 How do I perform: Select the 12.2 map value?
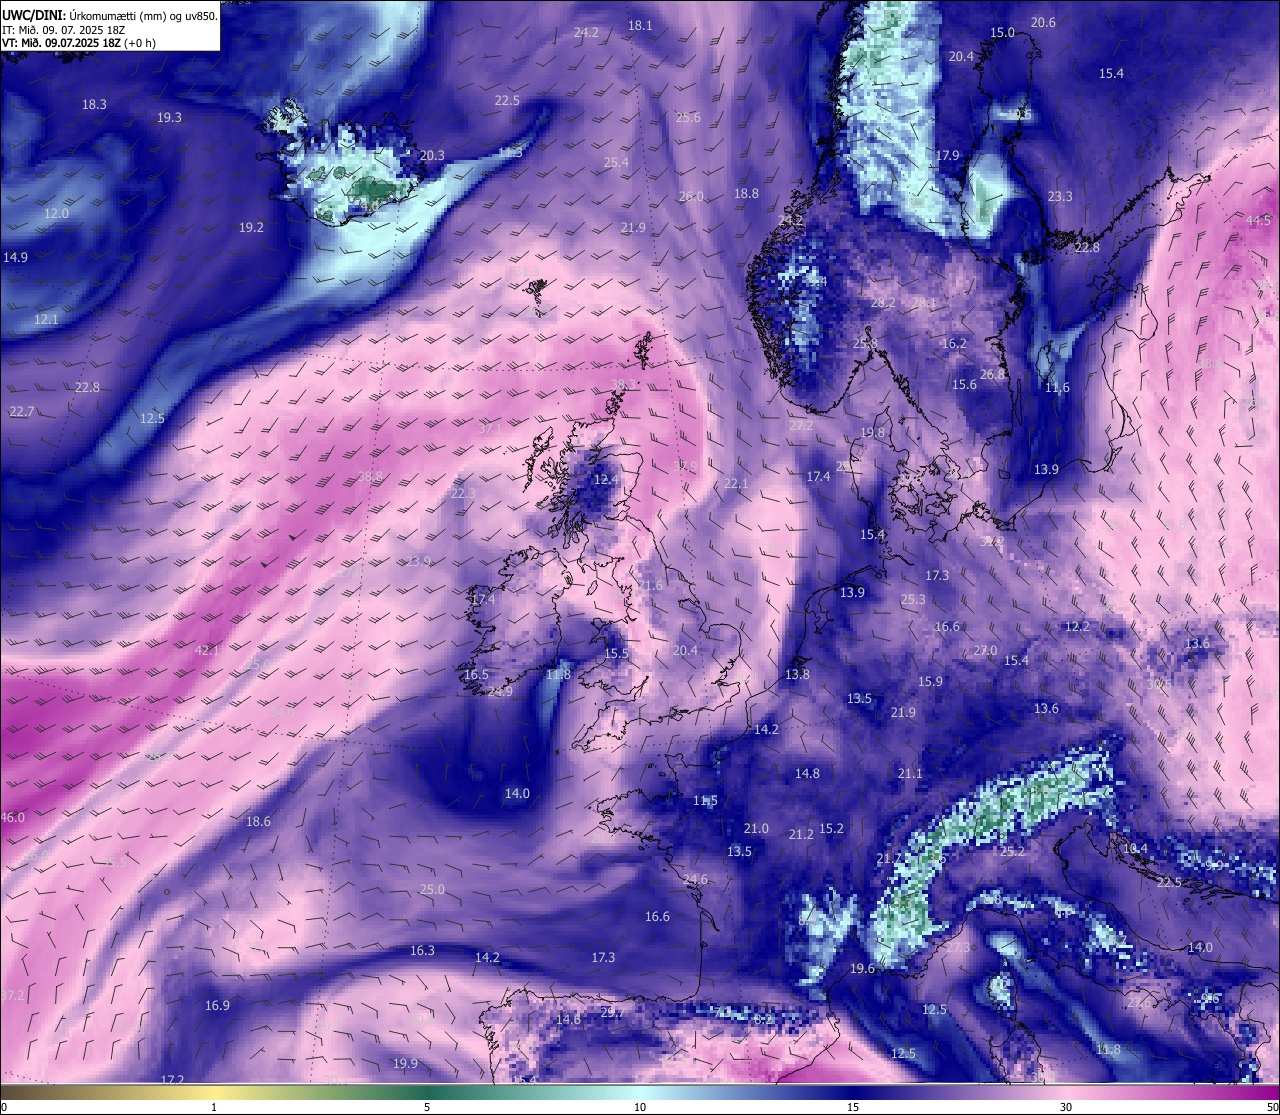coord(1077,626)
